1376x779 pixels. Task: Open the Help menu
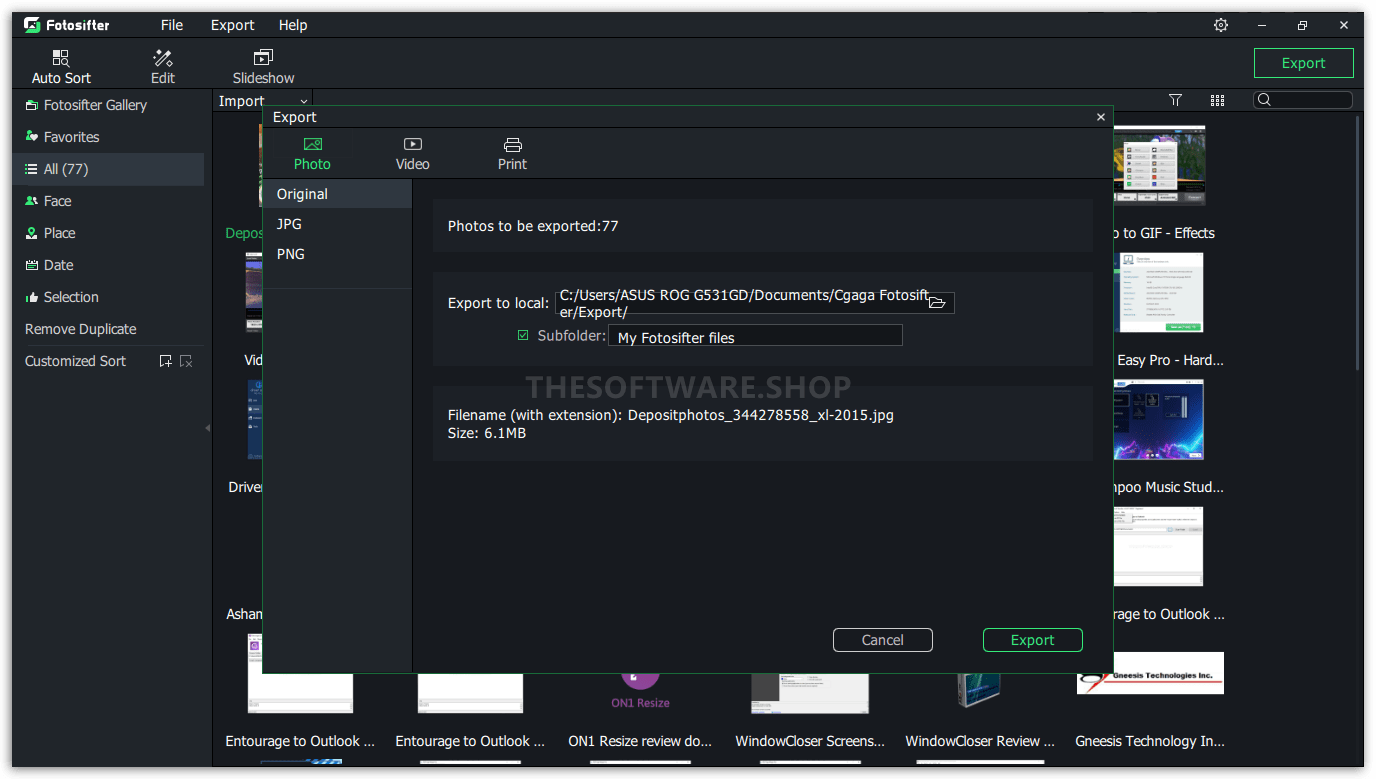(293, 25)
